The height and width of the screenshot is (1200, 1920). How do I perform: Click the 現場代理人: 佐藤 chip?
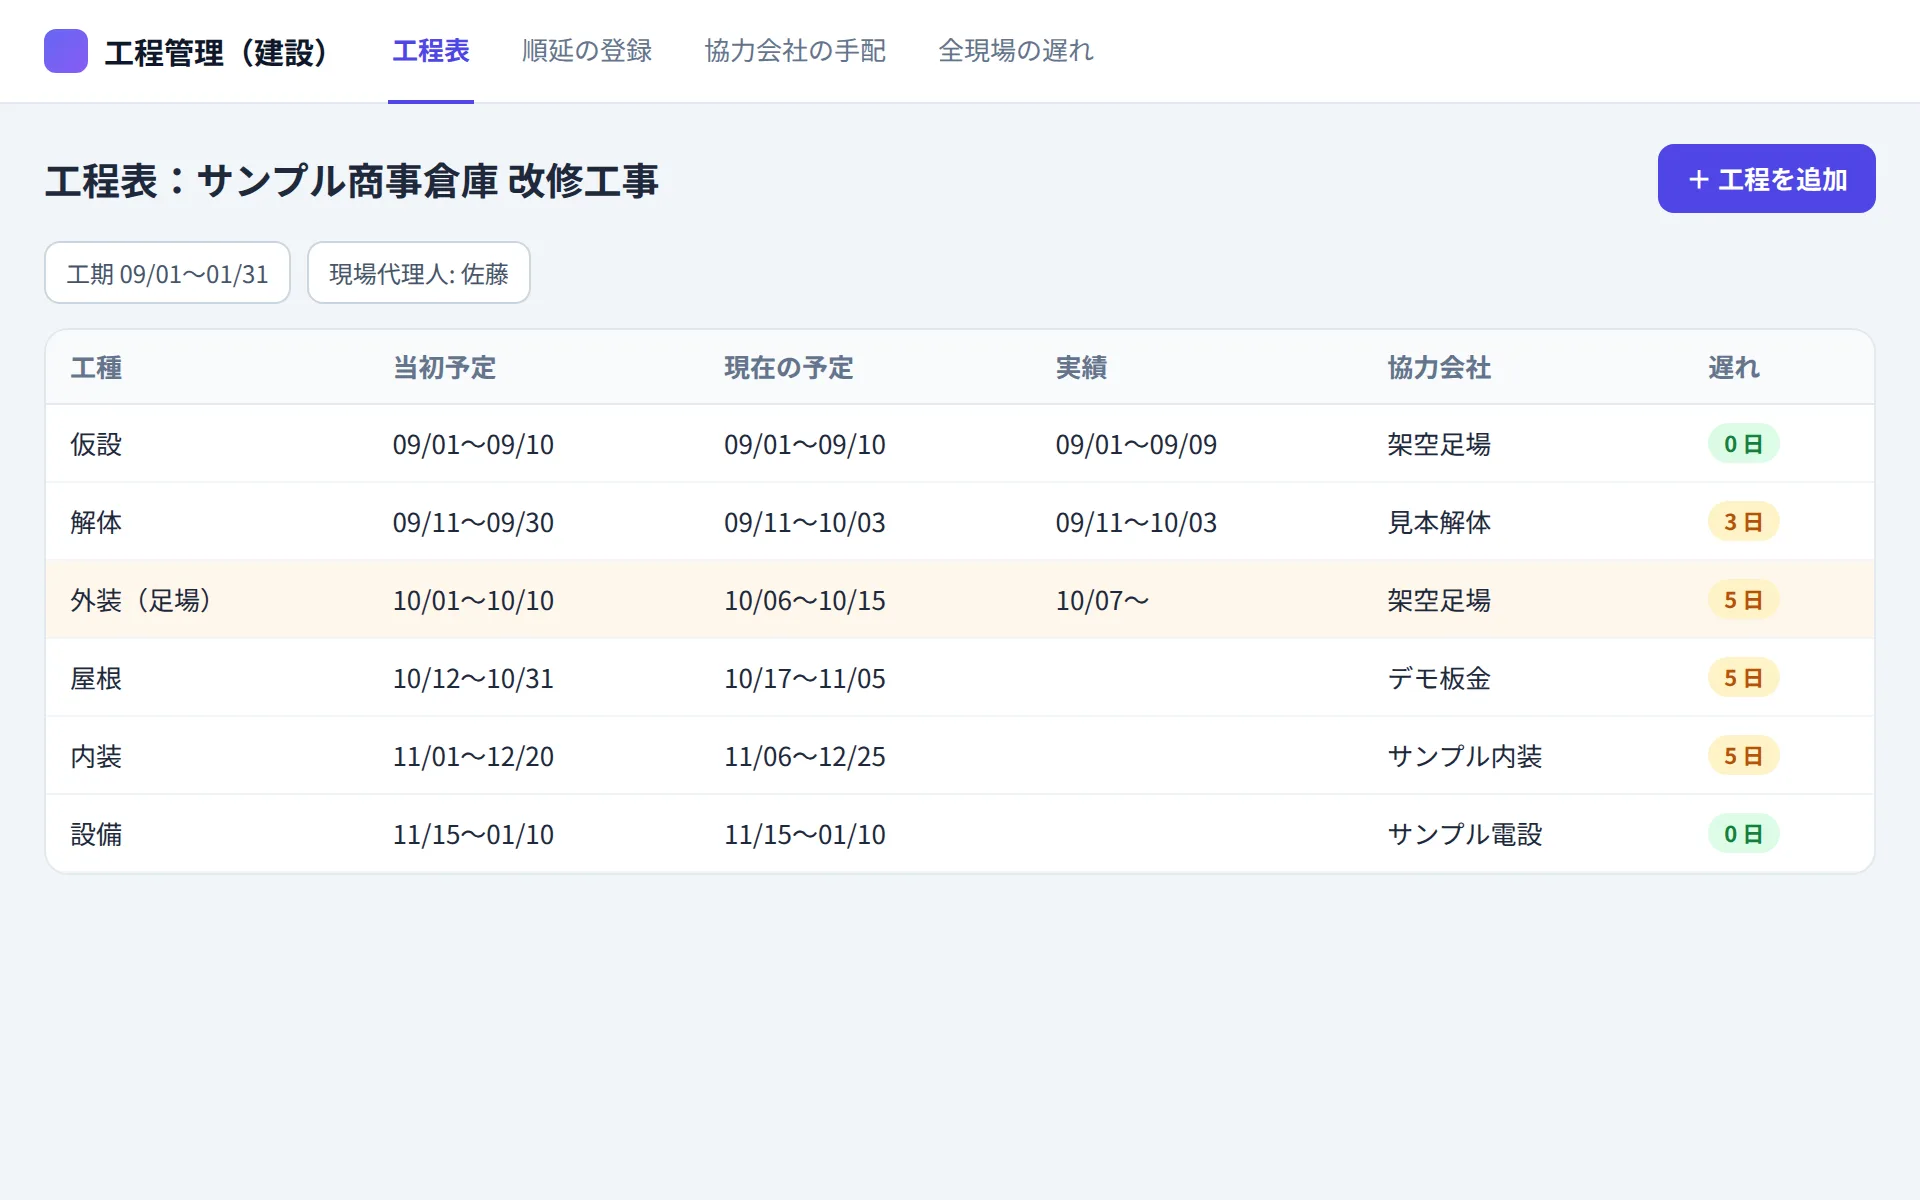(x=419, y=273)
